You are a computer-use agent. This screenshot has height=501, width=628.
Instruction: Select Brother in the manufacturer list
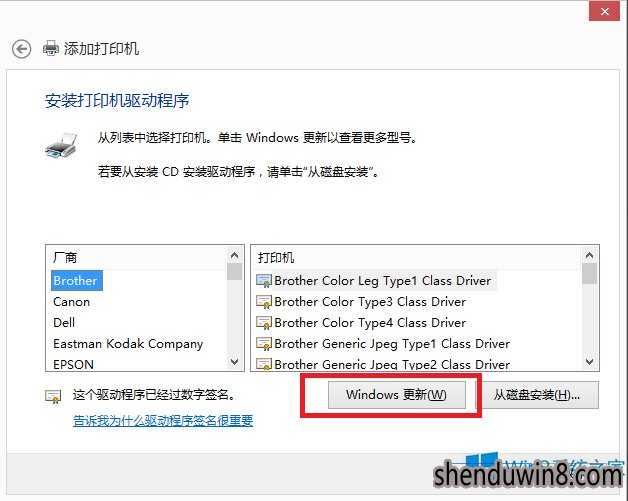coord(76,280)
